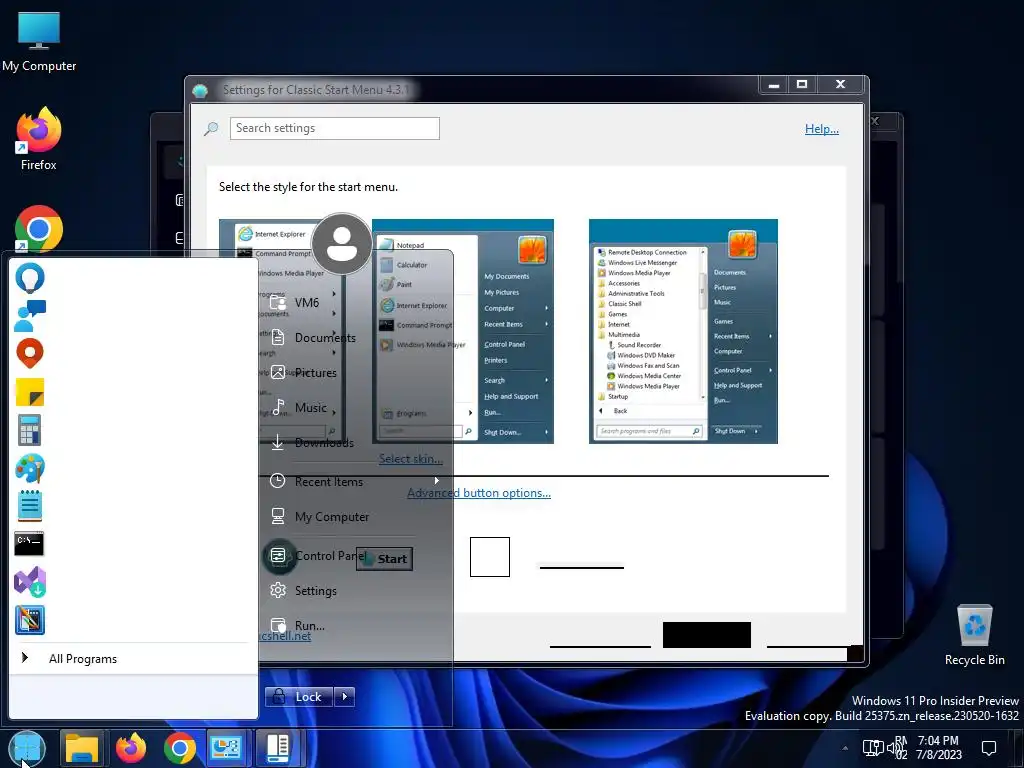Open the Maps red pin app

(x=30, y=353)
